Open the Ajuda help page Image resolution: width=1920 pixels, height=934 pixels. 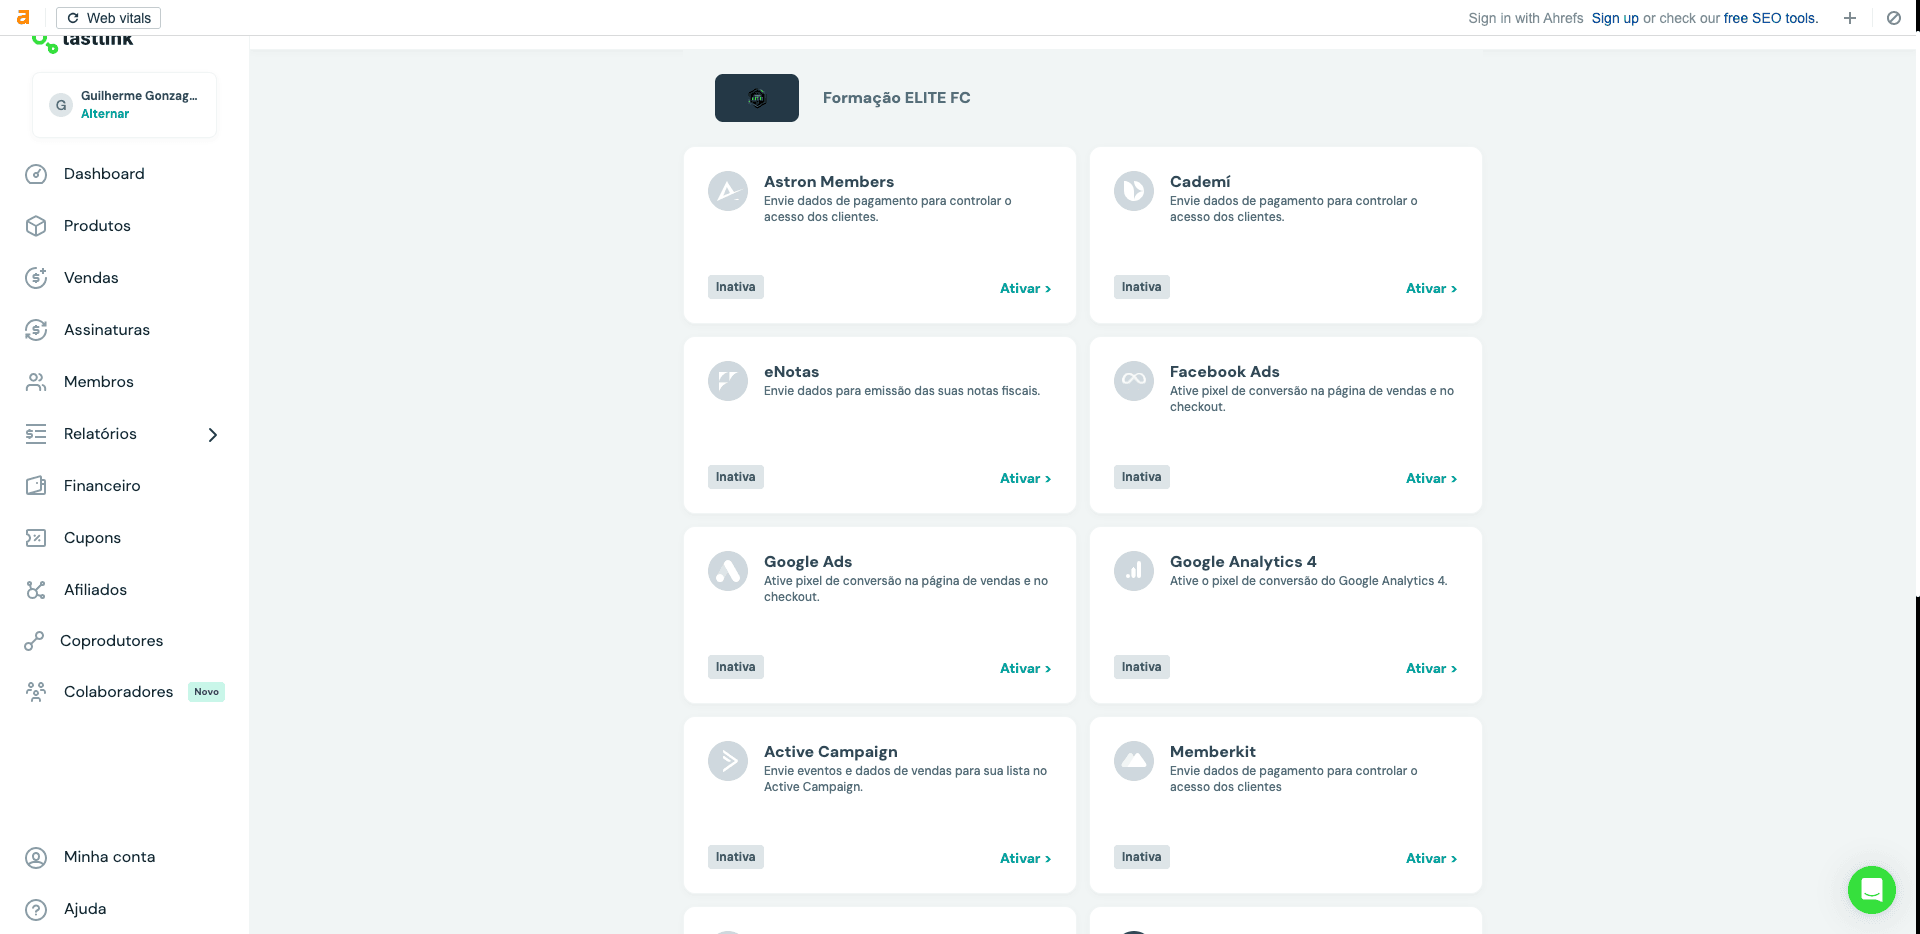click(85, 909)
